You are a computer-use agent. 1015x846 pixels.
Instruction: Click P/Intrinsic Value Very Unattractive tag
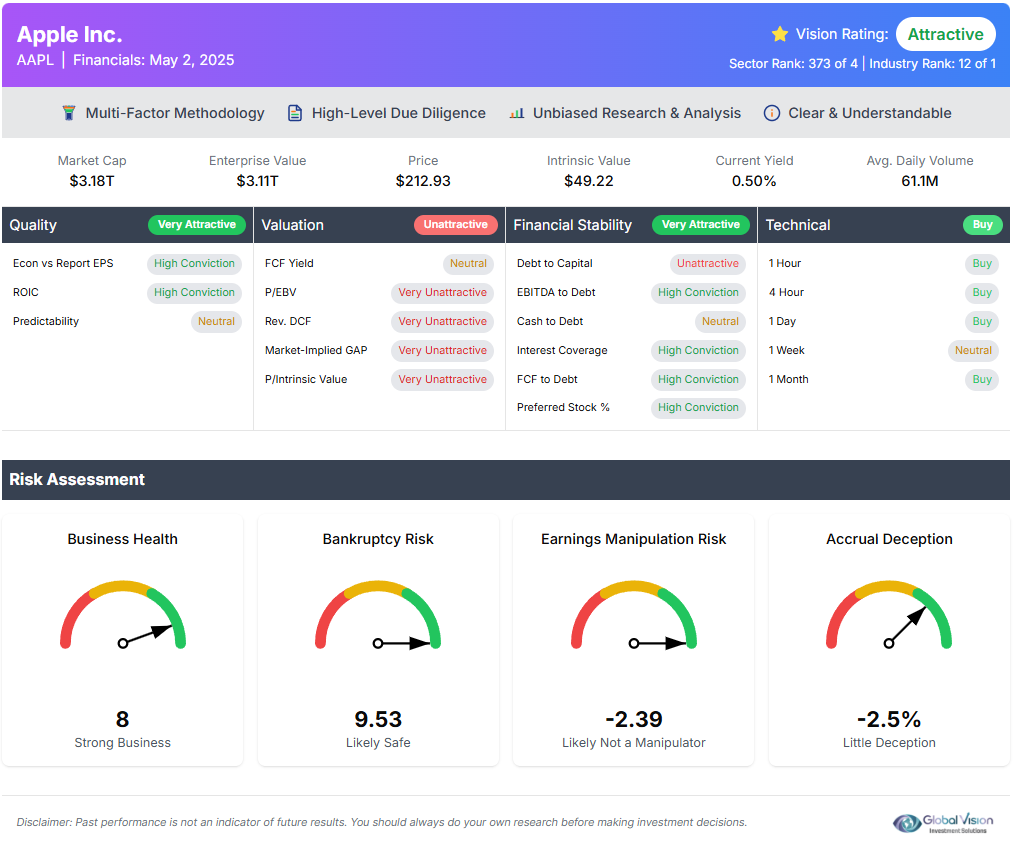pos(442,379)
